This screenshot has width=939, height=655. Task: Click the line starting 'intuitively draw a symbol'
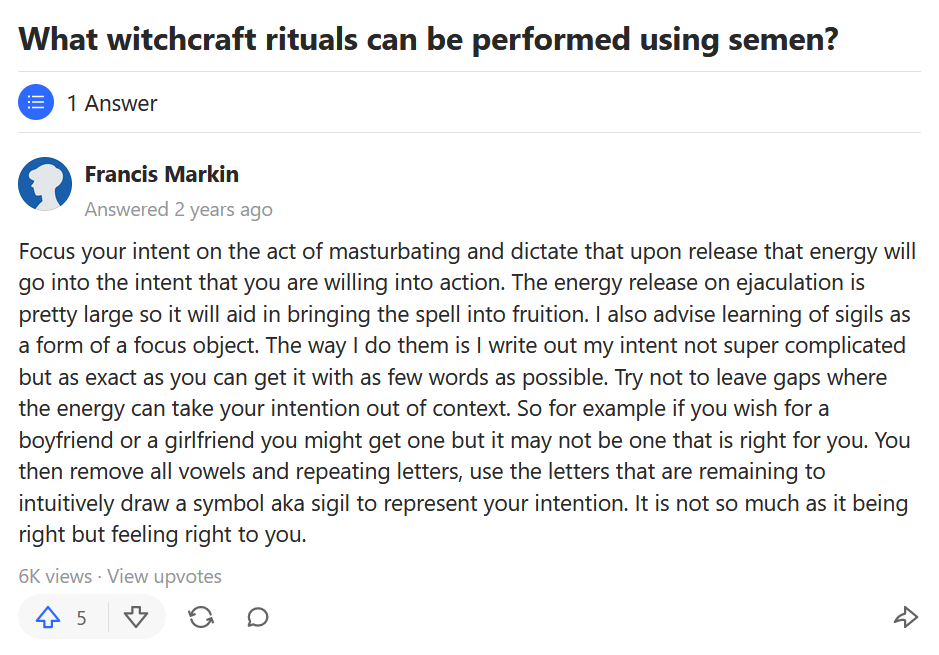[463, 503]
